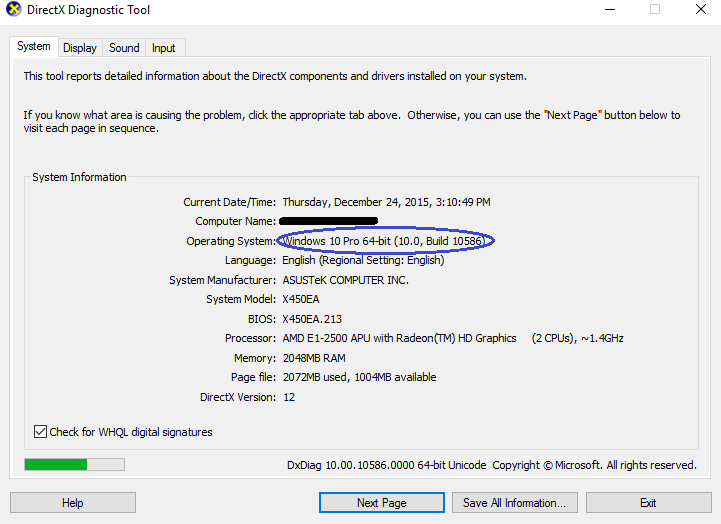
Task: Click the Exit button
Action: (x=648, y=502)
